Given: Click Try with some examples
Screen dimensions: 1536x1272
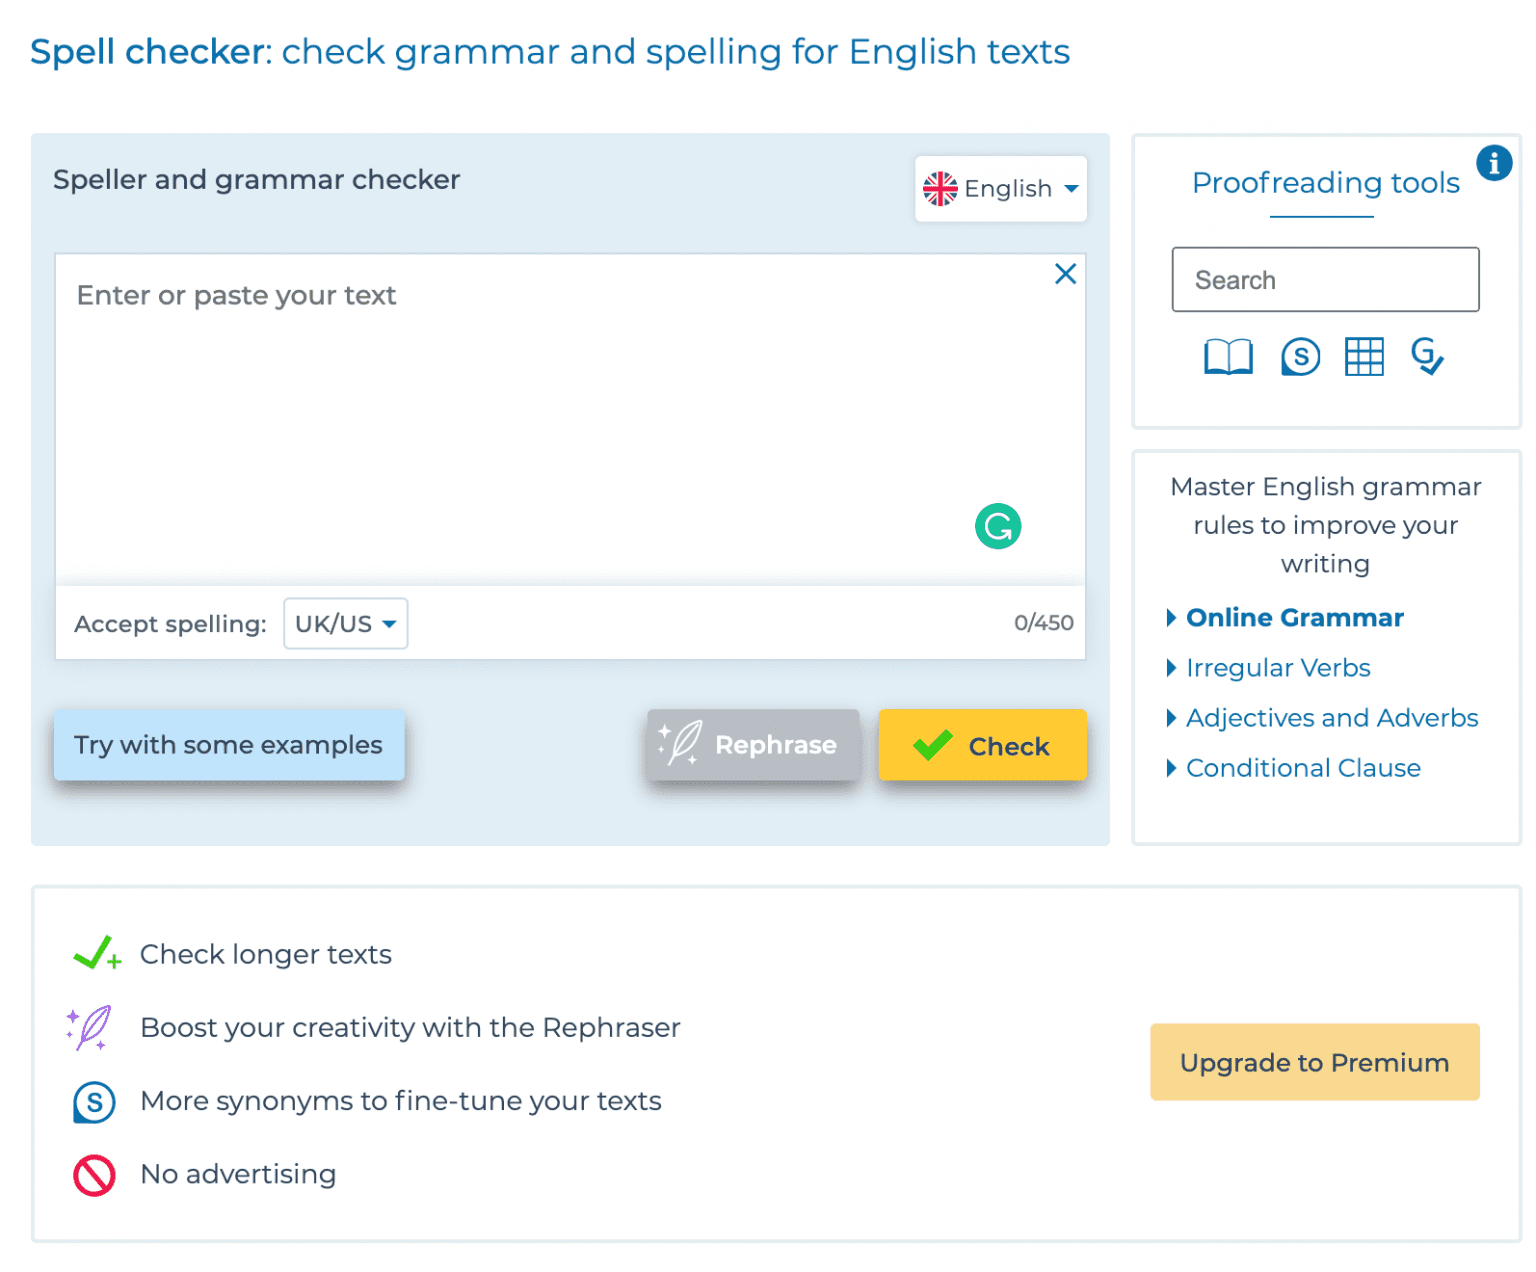Looking at the screenshot, I should (228, 745).
